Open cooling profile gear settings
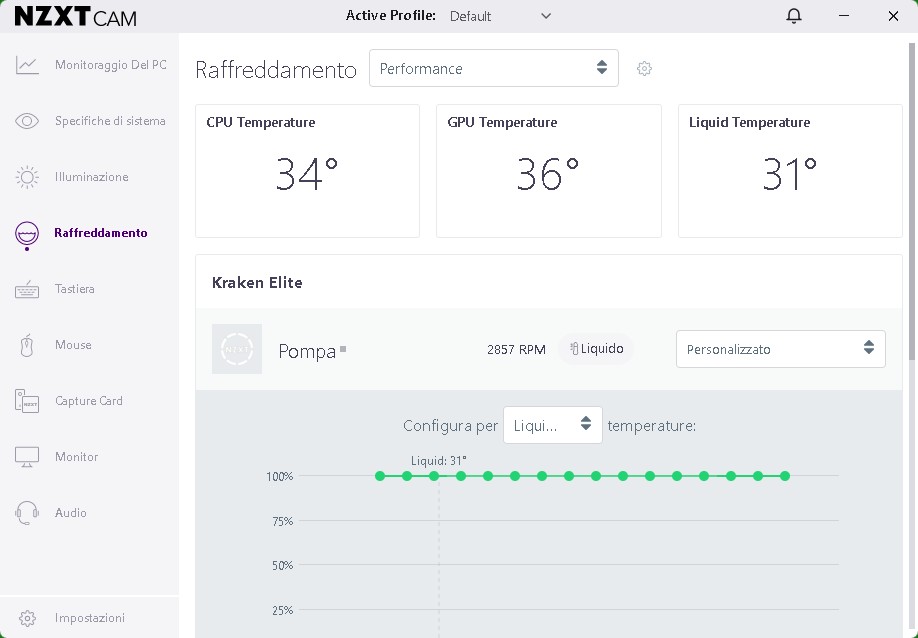 point(645,69)
